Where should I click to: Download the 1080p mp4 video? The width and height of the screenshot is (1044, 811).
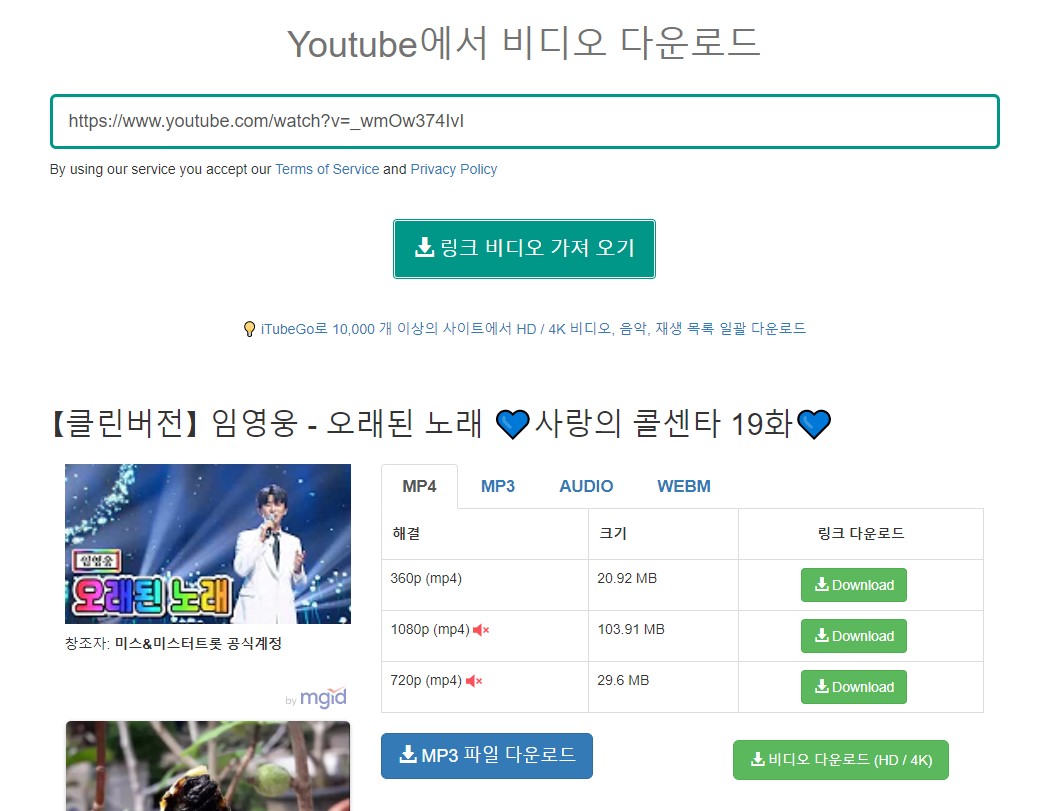[x=853, y=636]
